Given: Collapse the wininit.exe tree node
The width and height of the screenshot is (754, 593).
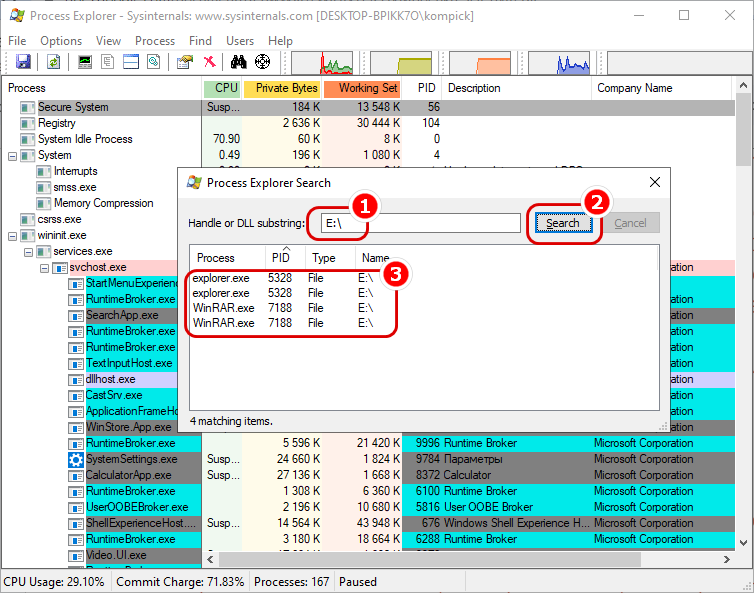Looking at the screenshot, I should 13,237.
